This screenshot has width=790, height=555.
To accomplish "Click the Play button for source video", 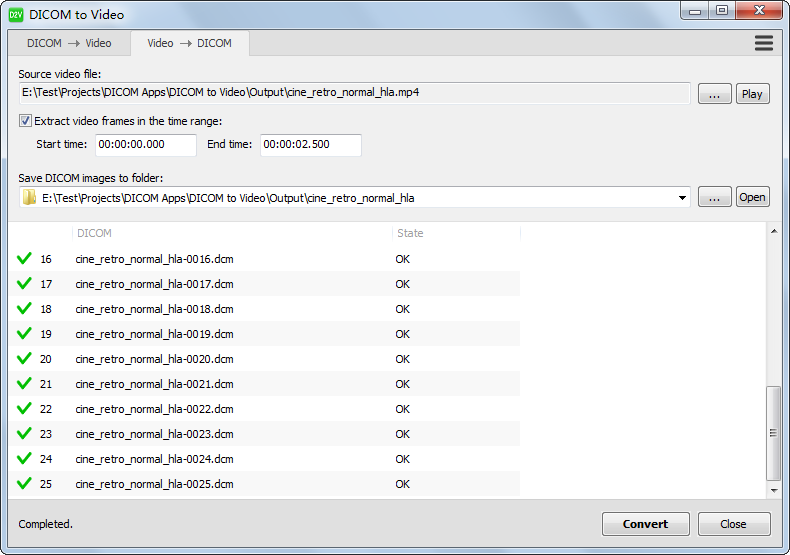I will (752, 94).
